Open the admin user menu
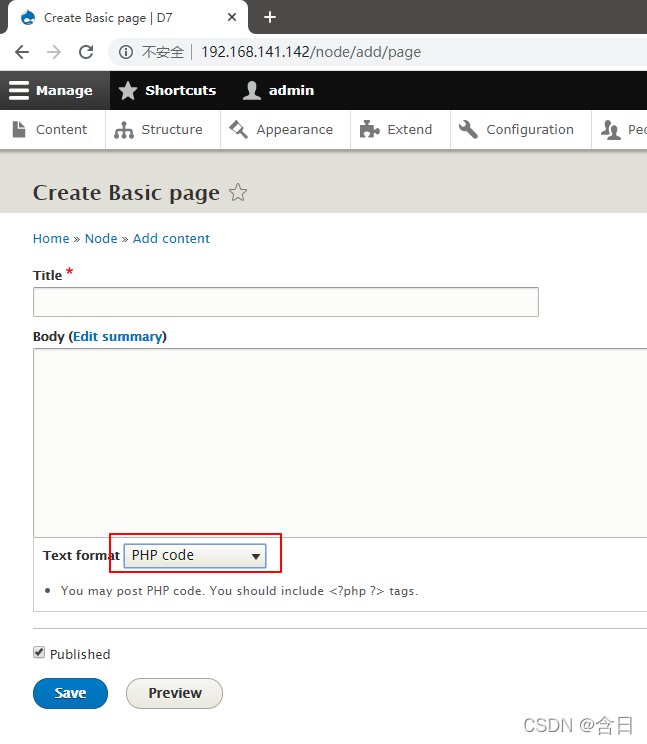The image size is (647, 744). (278, 90)
